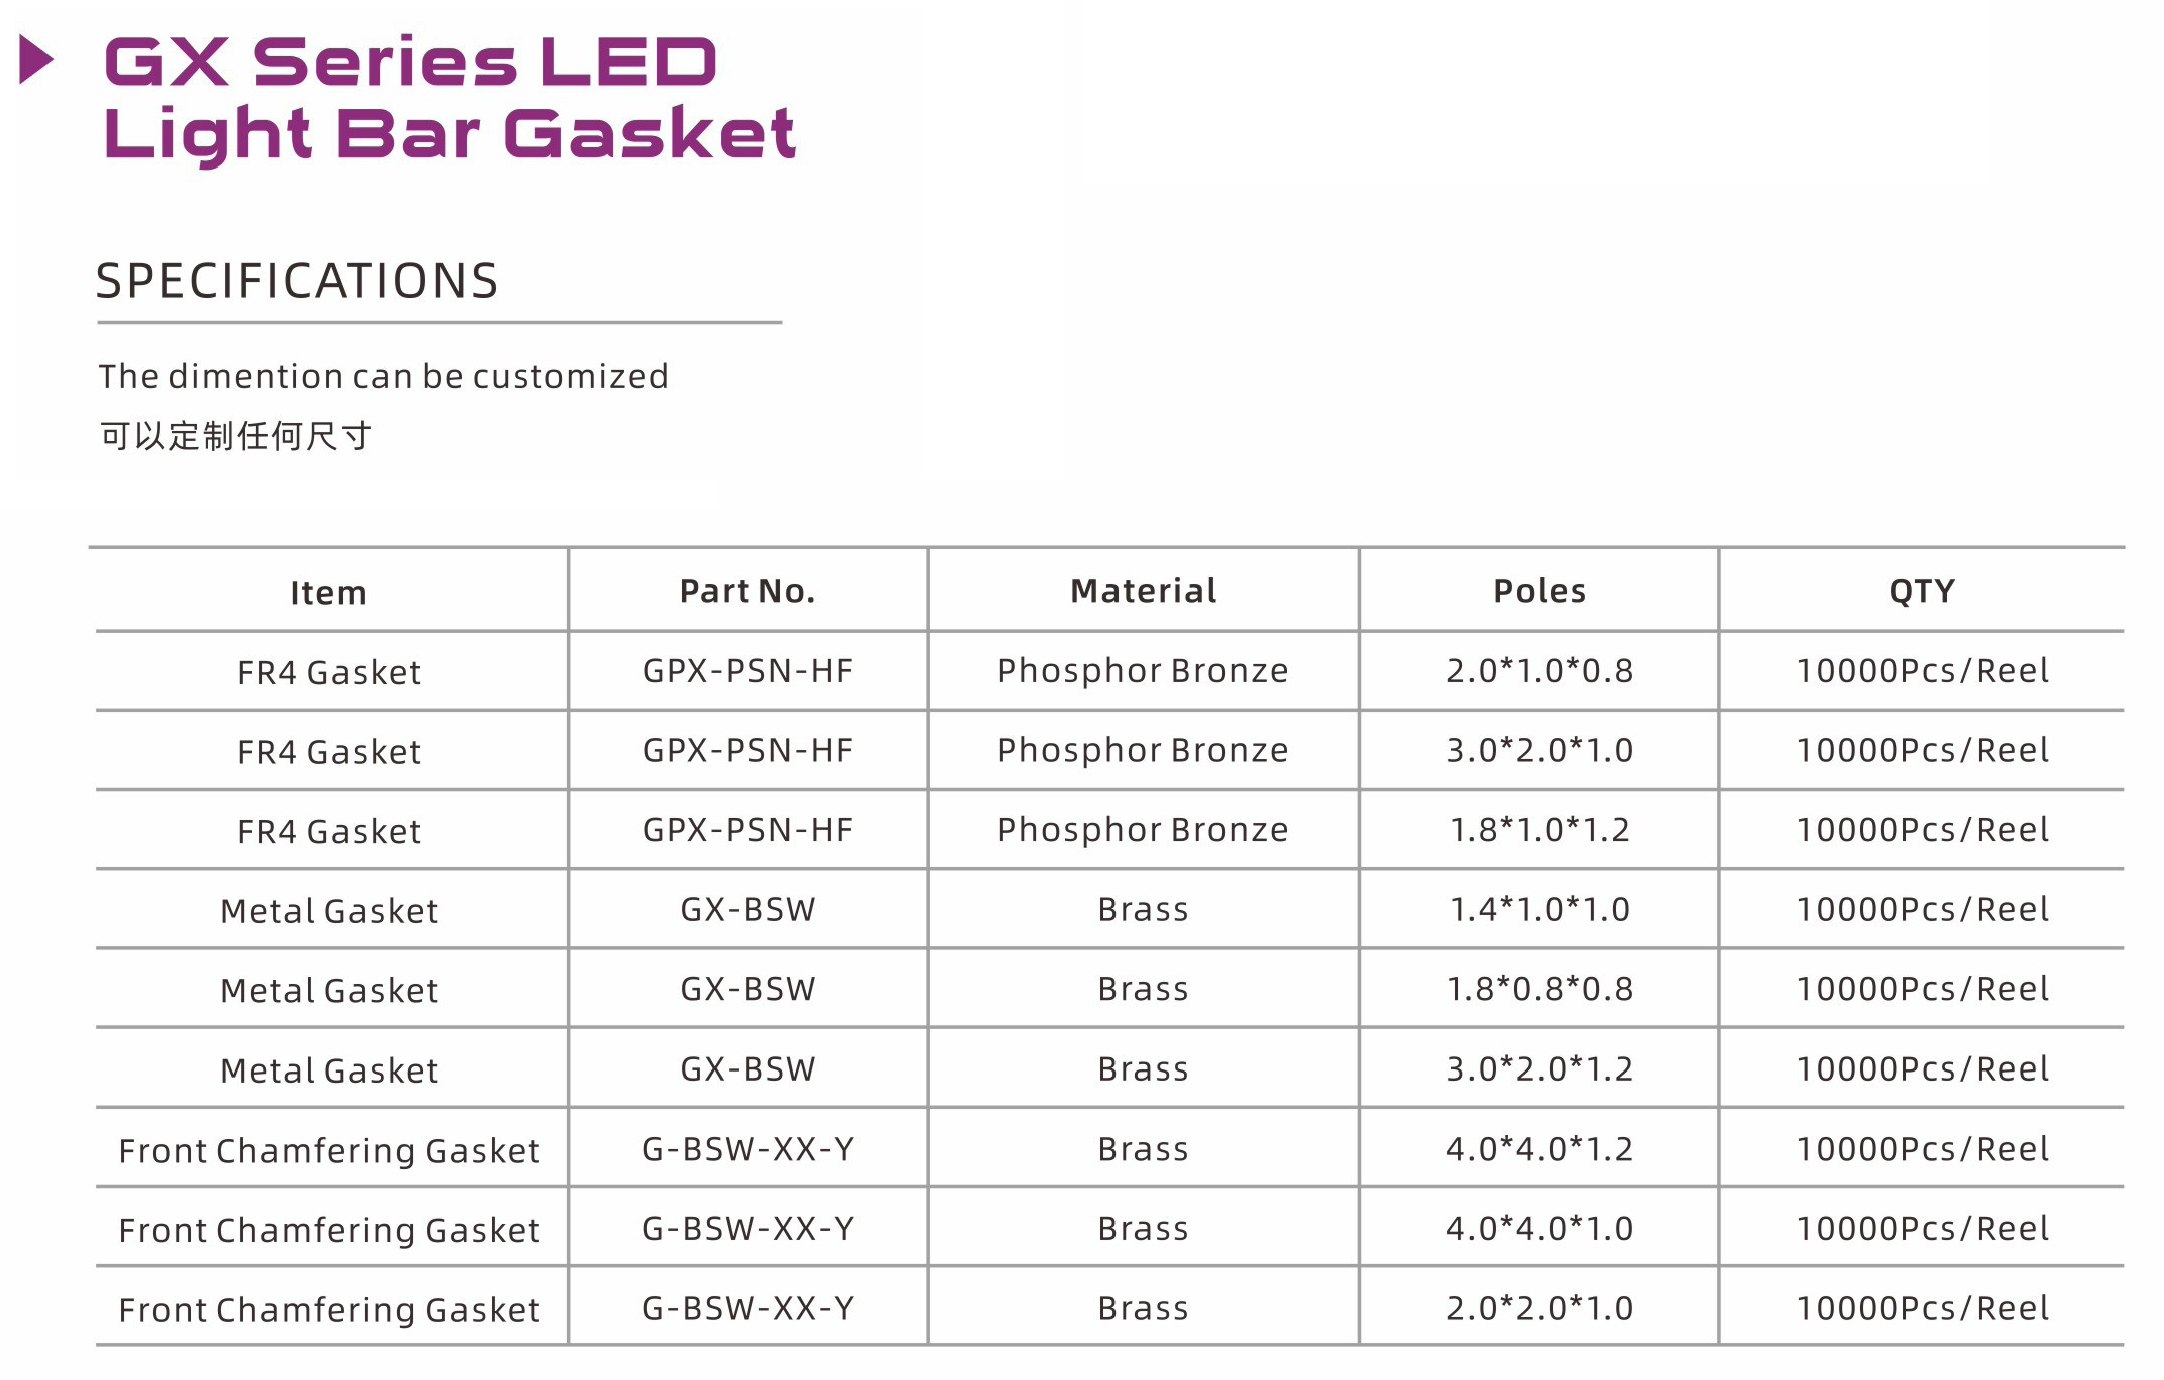
Task: Click the QTY column header
Action: click(x=1921, y=591)
